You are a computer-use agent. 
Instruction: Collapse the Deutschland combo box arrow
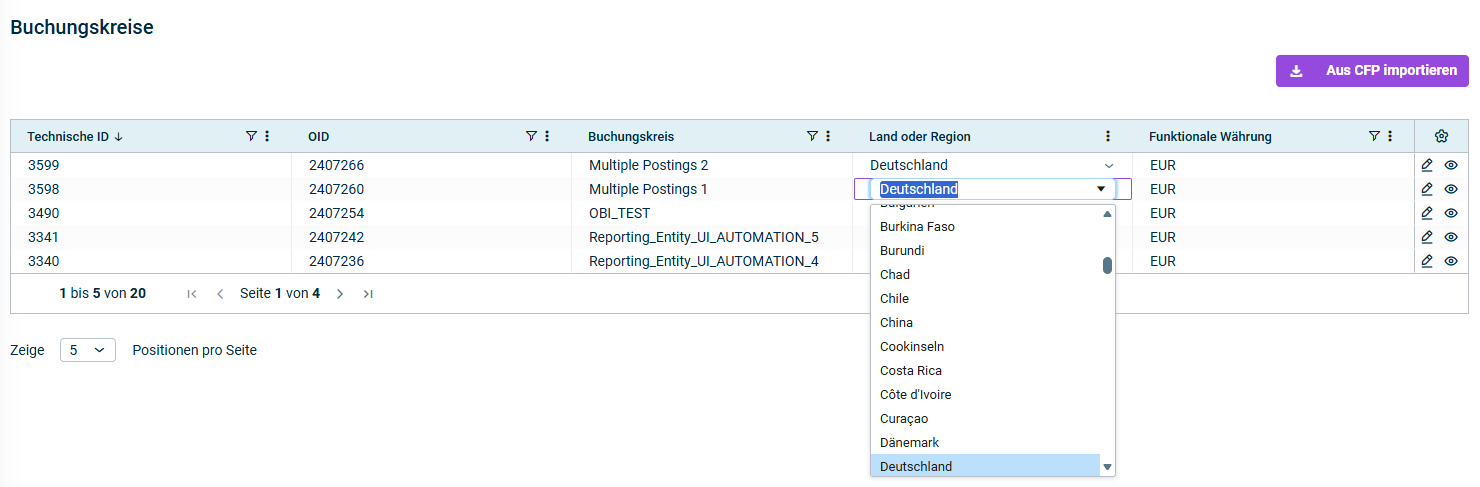point(1101,189)
